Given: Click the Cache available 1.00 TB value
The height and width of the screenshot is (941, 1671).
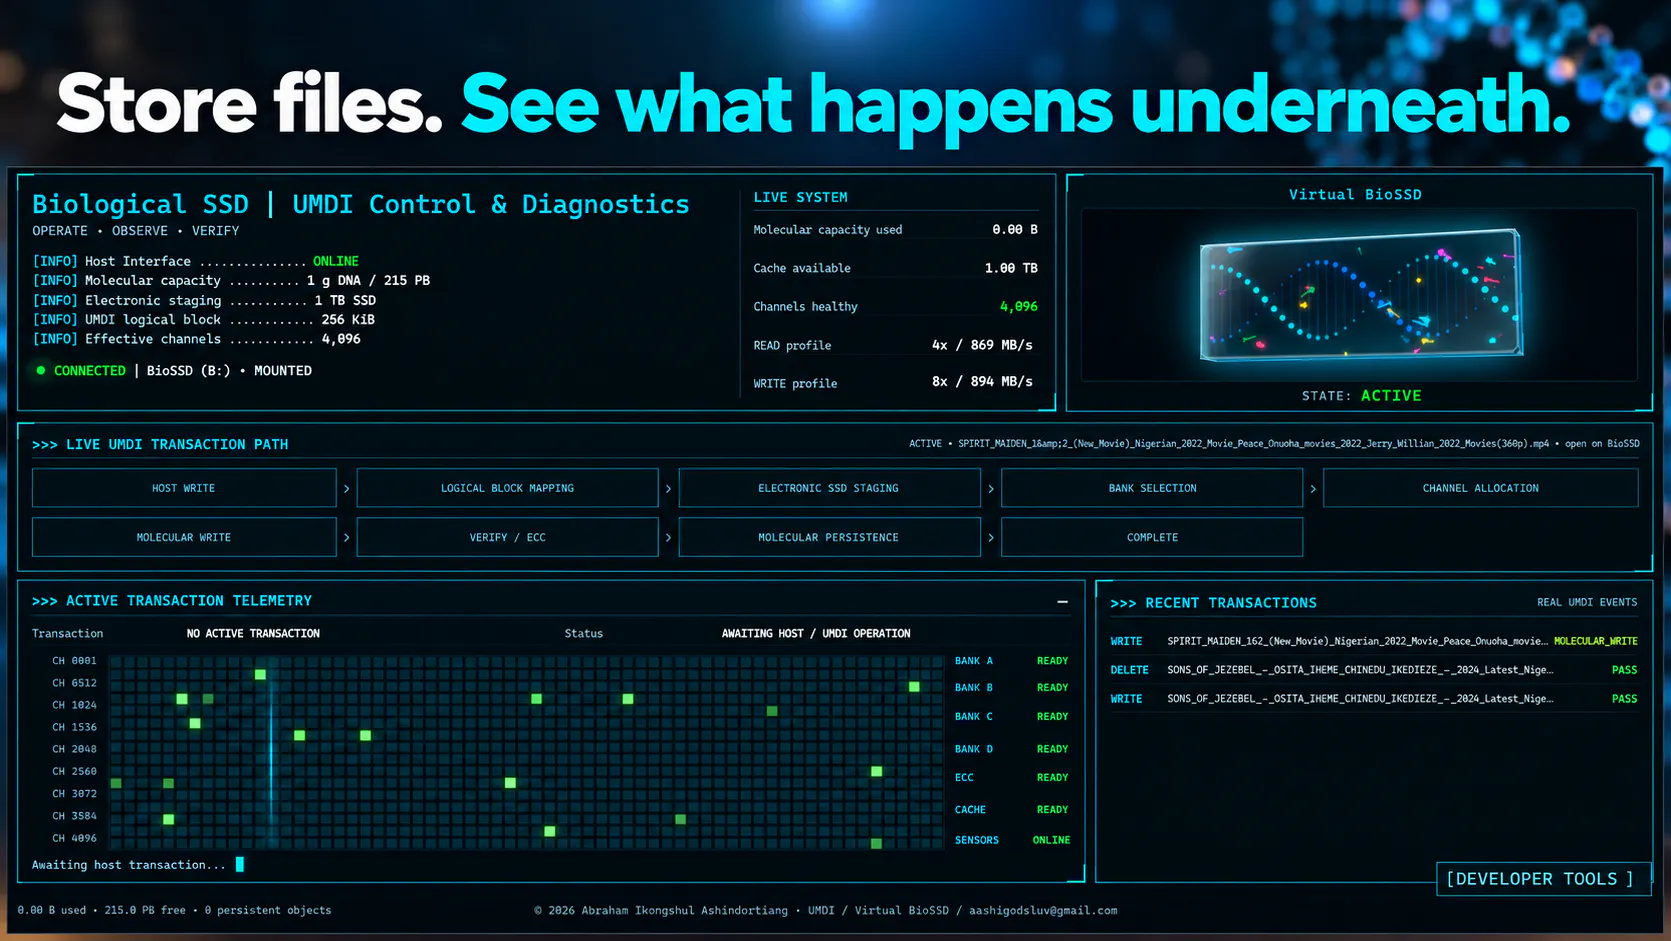Looking at the screenshot, I should point(1011,268).
